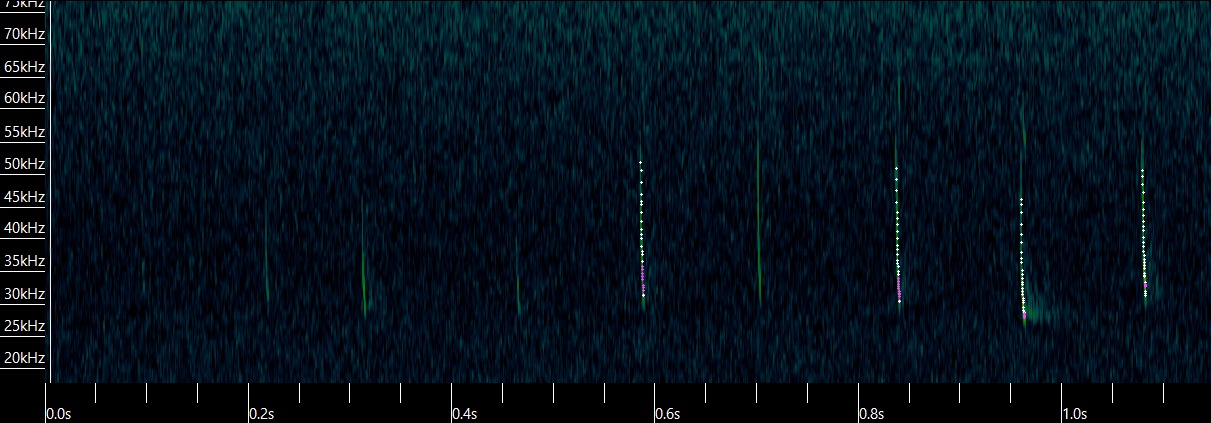Viewport: 1211px width, 423px height.
Task: Click the dotted call pulse just before 0.6s
Action: 642,230
